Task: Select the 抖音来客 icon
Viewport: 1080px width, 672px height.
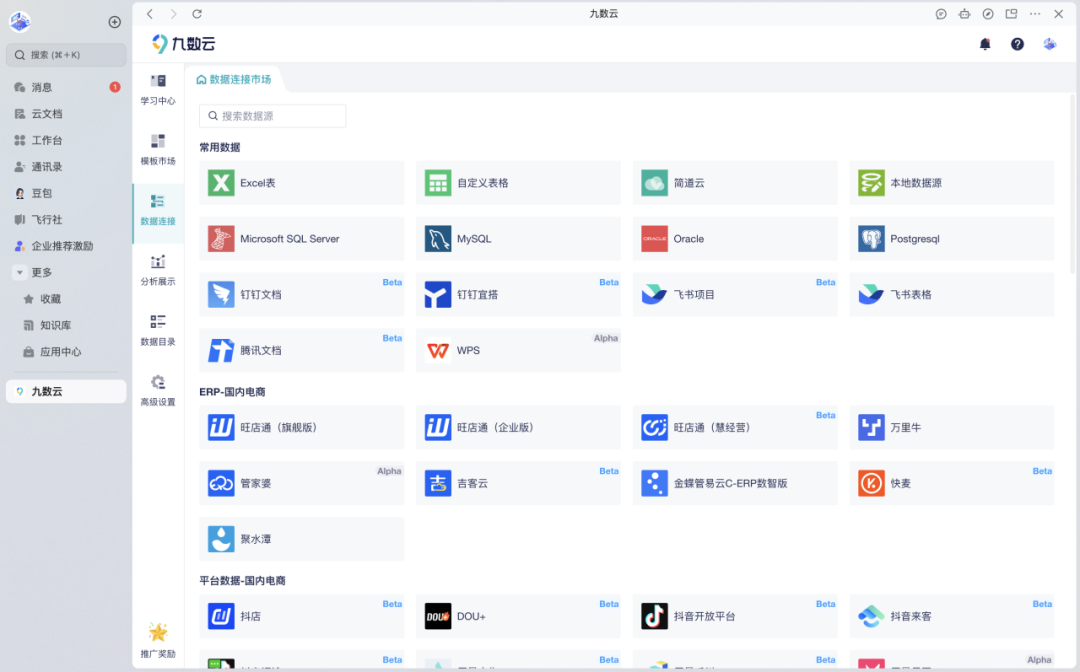Action: tap(871, 616)
